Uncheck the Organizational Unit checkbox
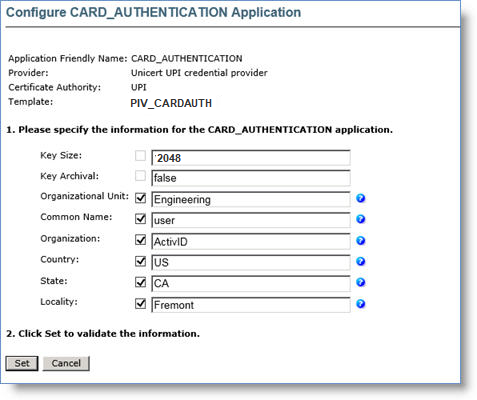 140,198
